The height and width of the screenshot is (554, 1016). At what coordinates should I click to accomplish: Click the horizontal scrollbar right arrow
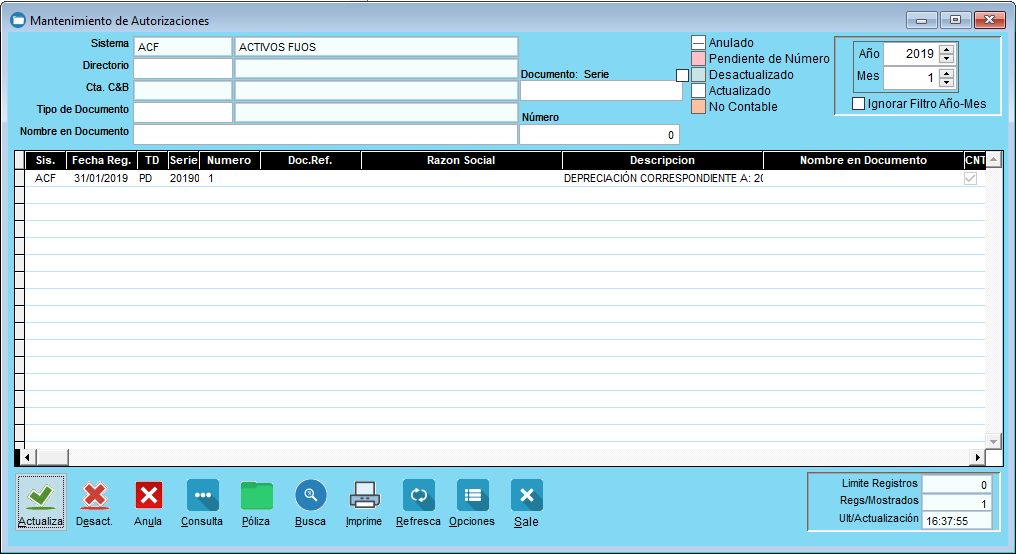pyautogui.click(x=978, y=457)
